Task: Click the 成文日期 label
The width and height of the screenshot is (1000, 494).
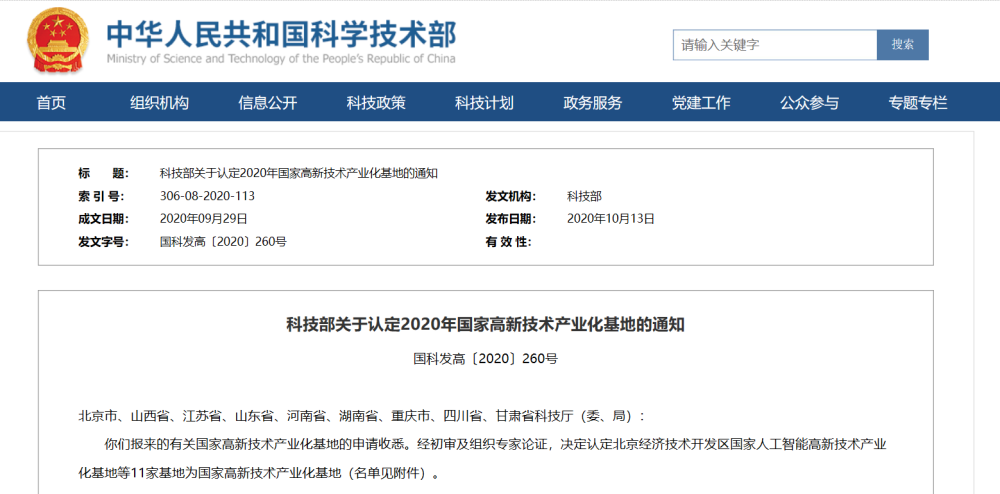Action: pos(103,219)
